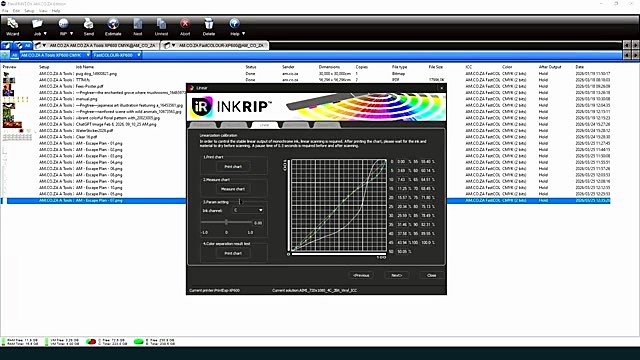Screen dimensions: 640x360
Task: Click the green add icon left of the All filter
Action: [5, 55]
